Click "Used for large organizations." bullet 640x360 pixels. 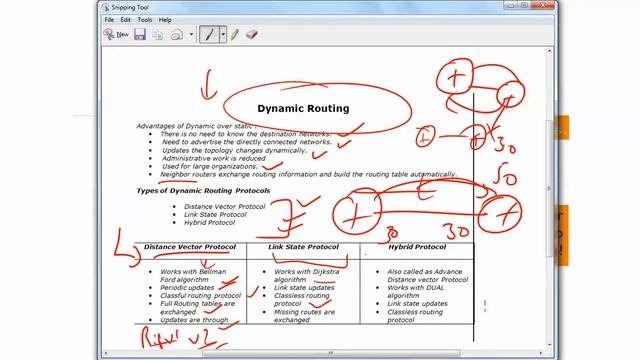pyautogui.click(x=210, y=167)
